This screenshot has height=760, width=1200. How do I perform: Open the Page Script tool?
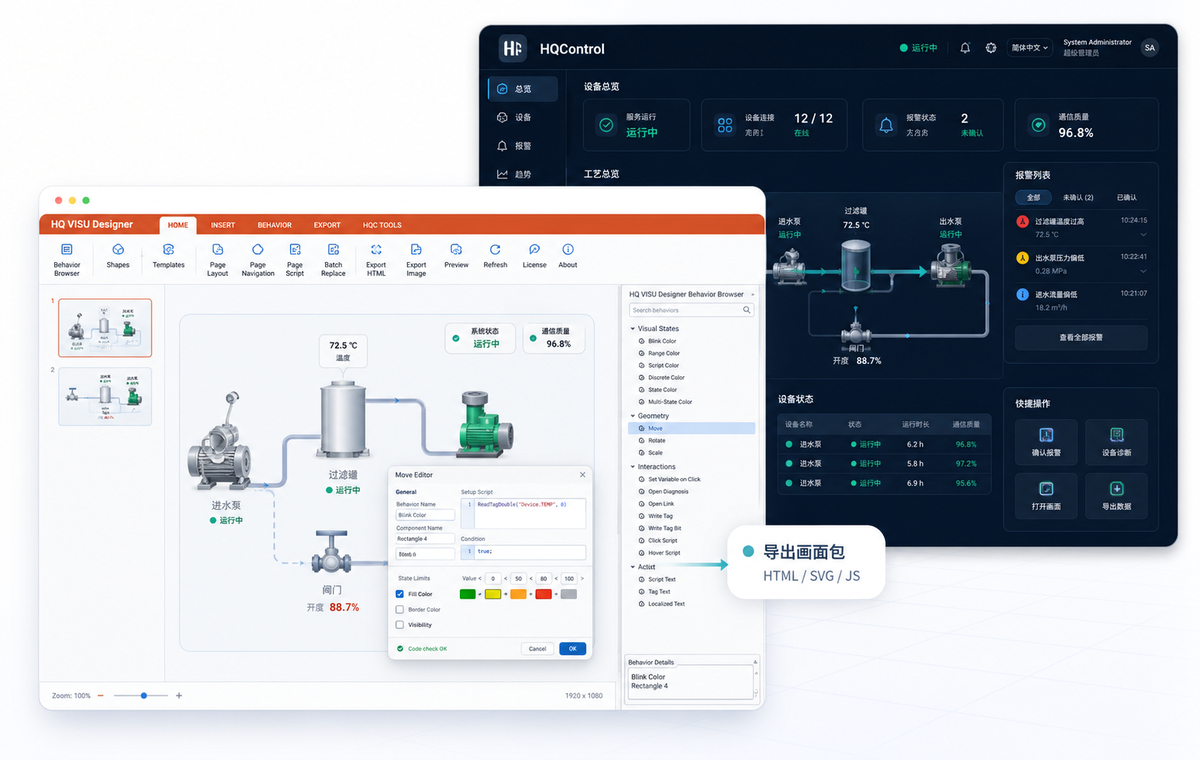[x=295, y=249]
